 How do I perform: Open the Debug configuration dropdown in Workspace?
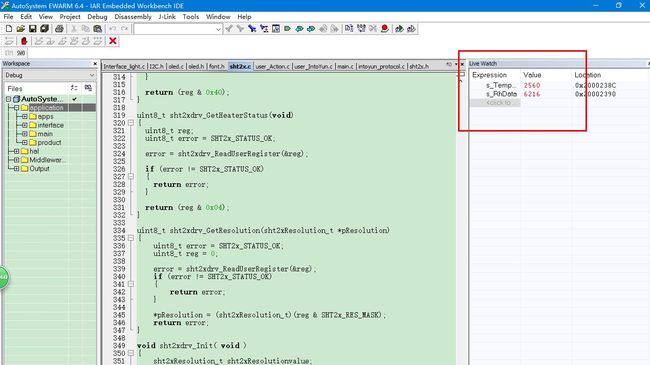point(50,75)
